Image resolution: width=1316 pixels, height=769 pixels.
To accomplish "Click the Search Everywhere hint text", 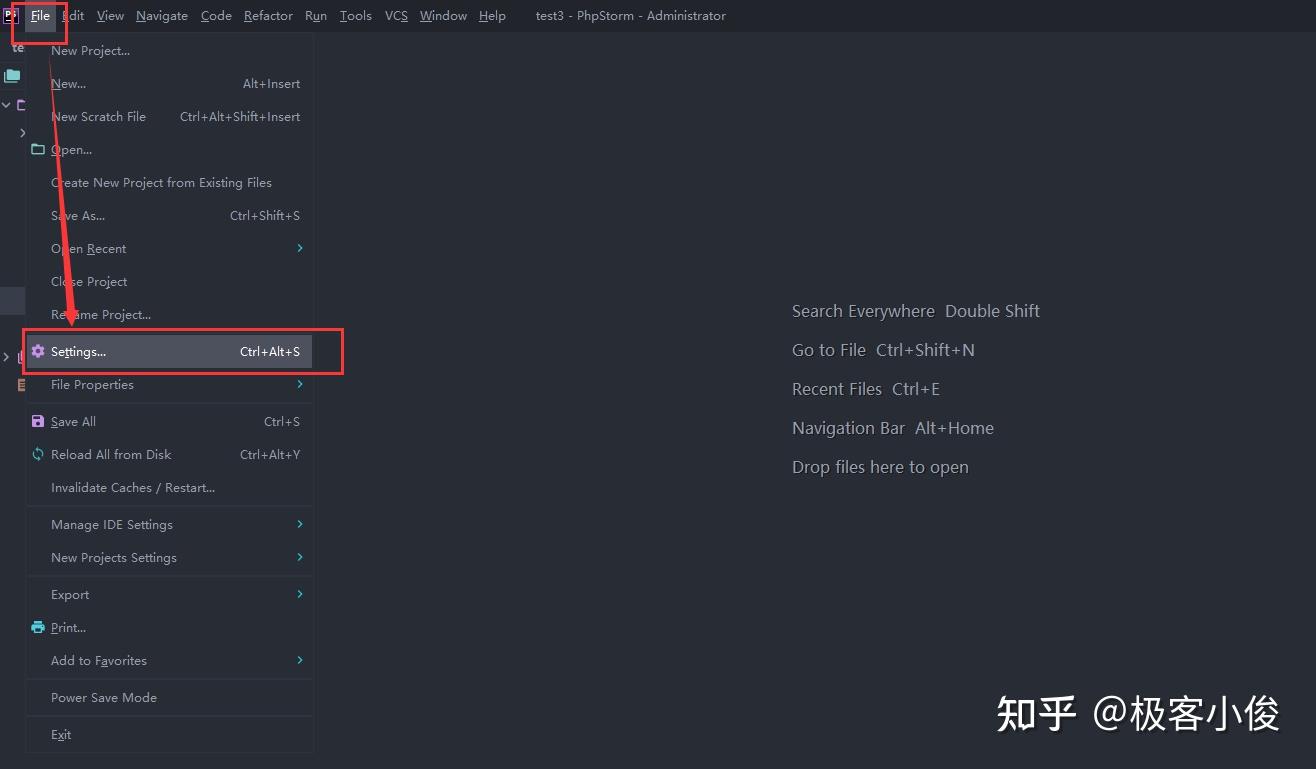I will pos(916,311).
